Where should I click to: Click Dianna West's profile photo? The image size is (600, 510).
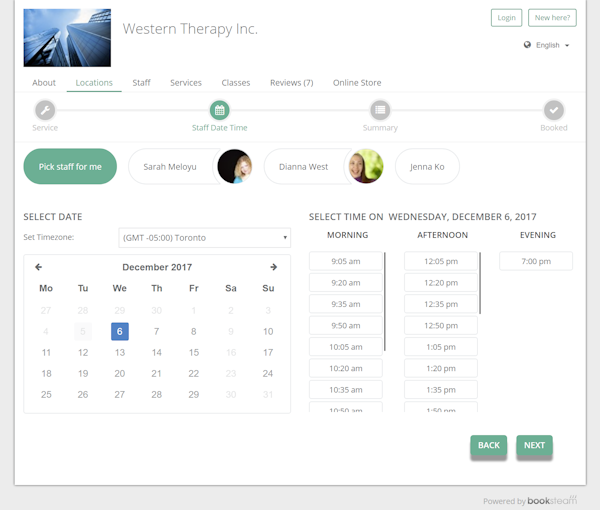pyautogui.click(x=366, y=166)
